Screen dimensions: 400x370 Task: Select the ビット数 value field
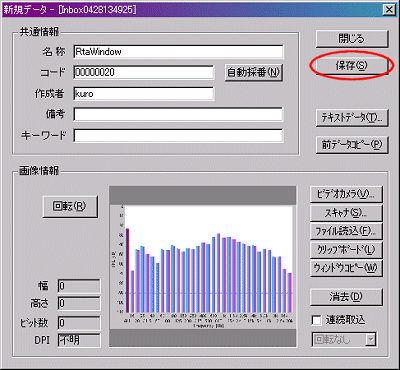79,323
